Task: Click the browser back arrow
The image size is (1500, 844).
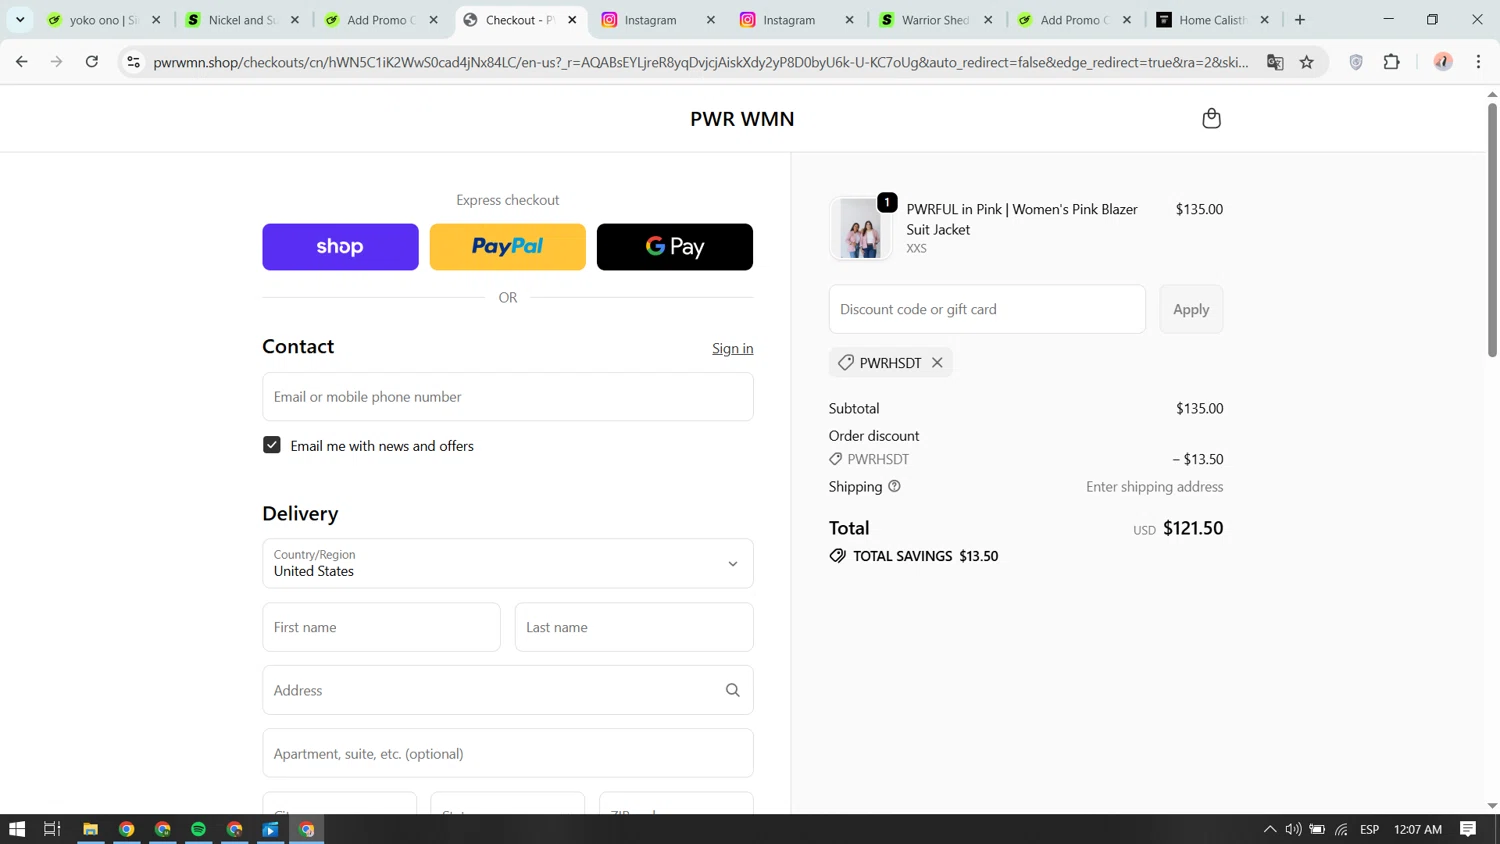Action: coord(22,62)
